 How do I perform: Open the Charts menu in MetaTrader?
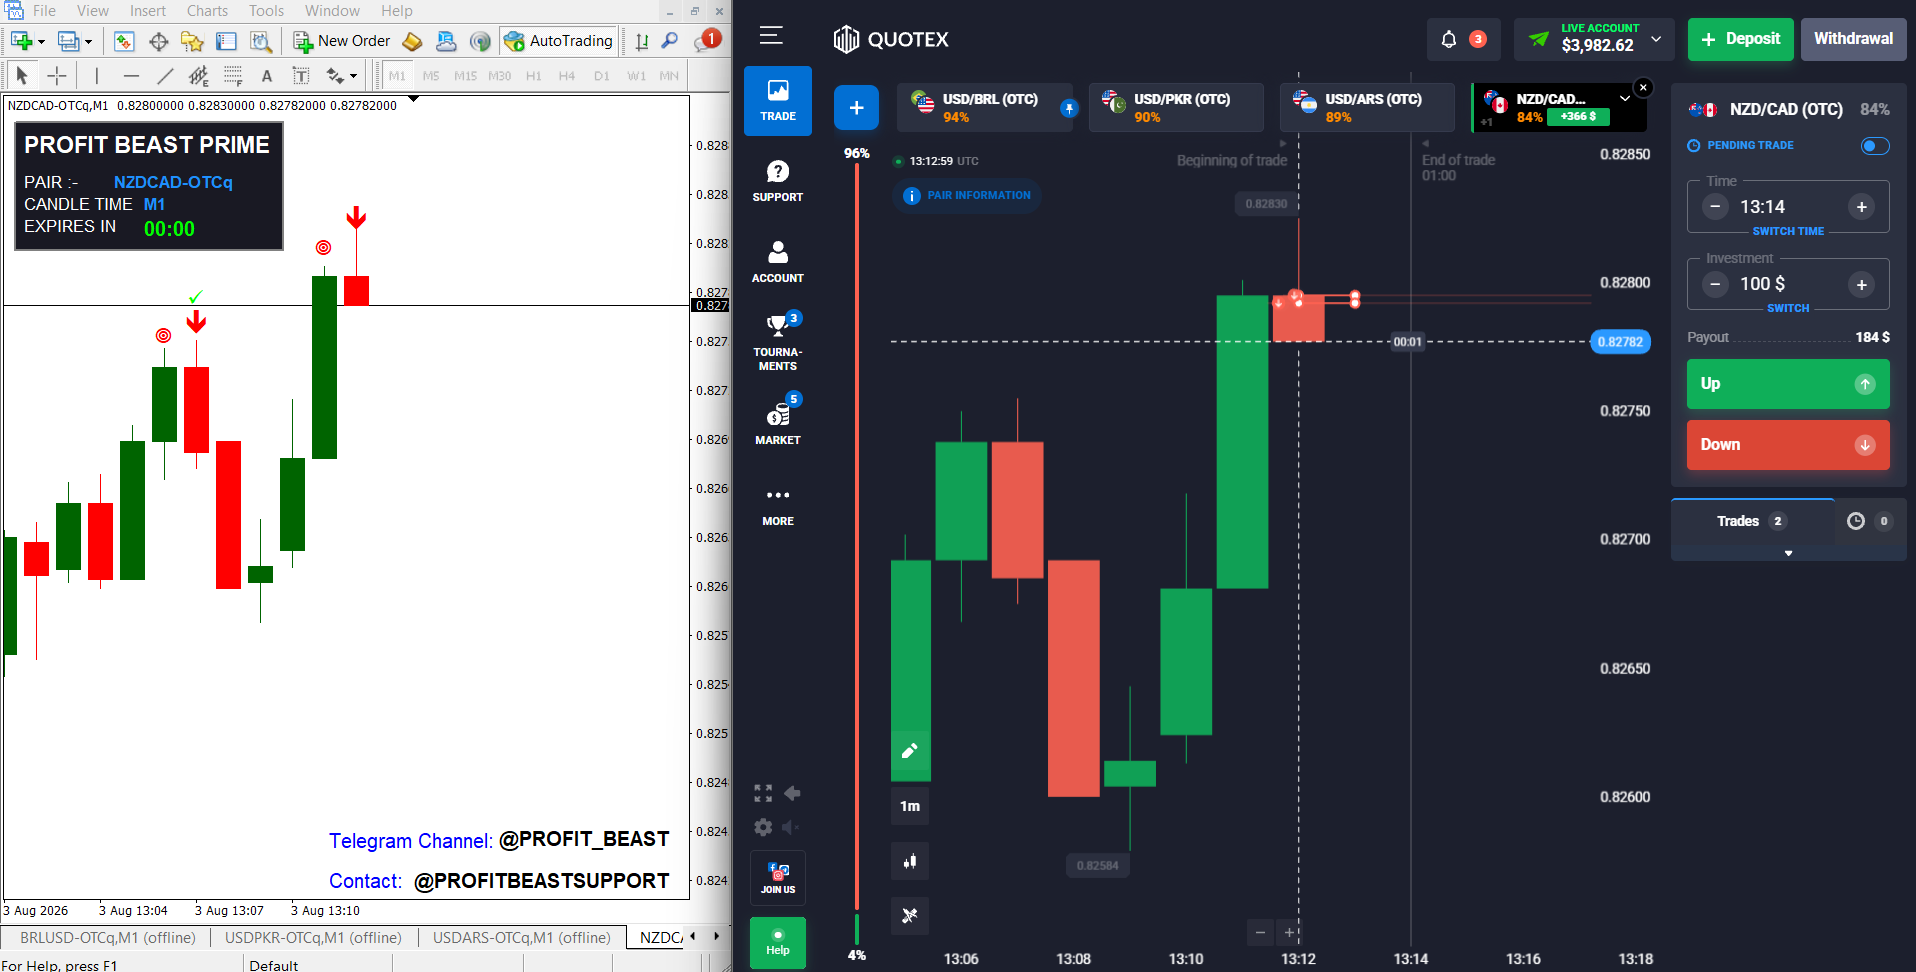[x=207, y=11]
